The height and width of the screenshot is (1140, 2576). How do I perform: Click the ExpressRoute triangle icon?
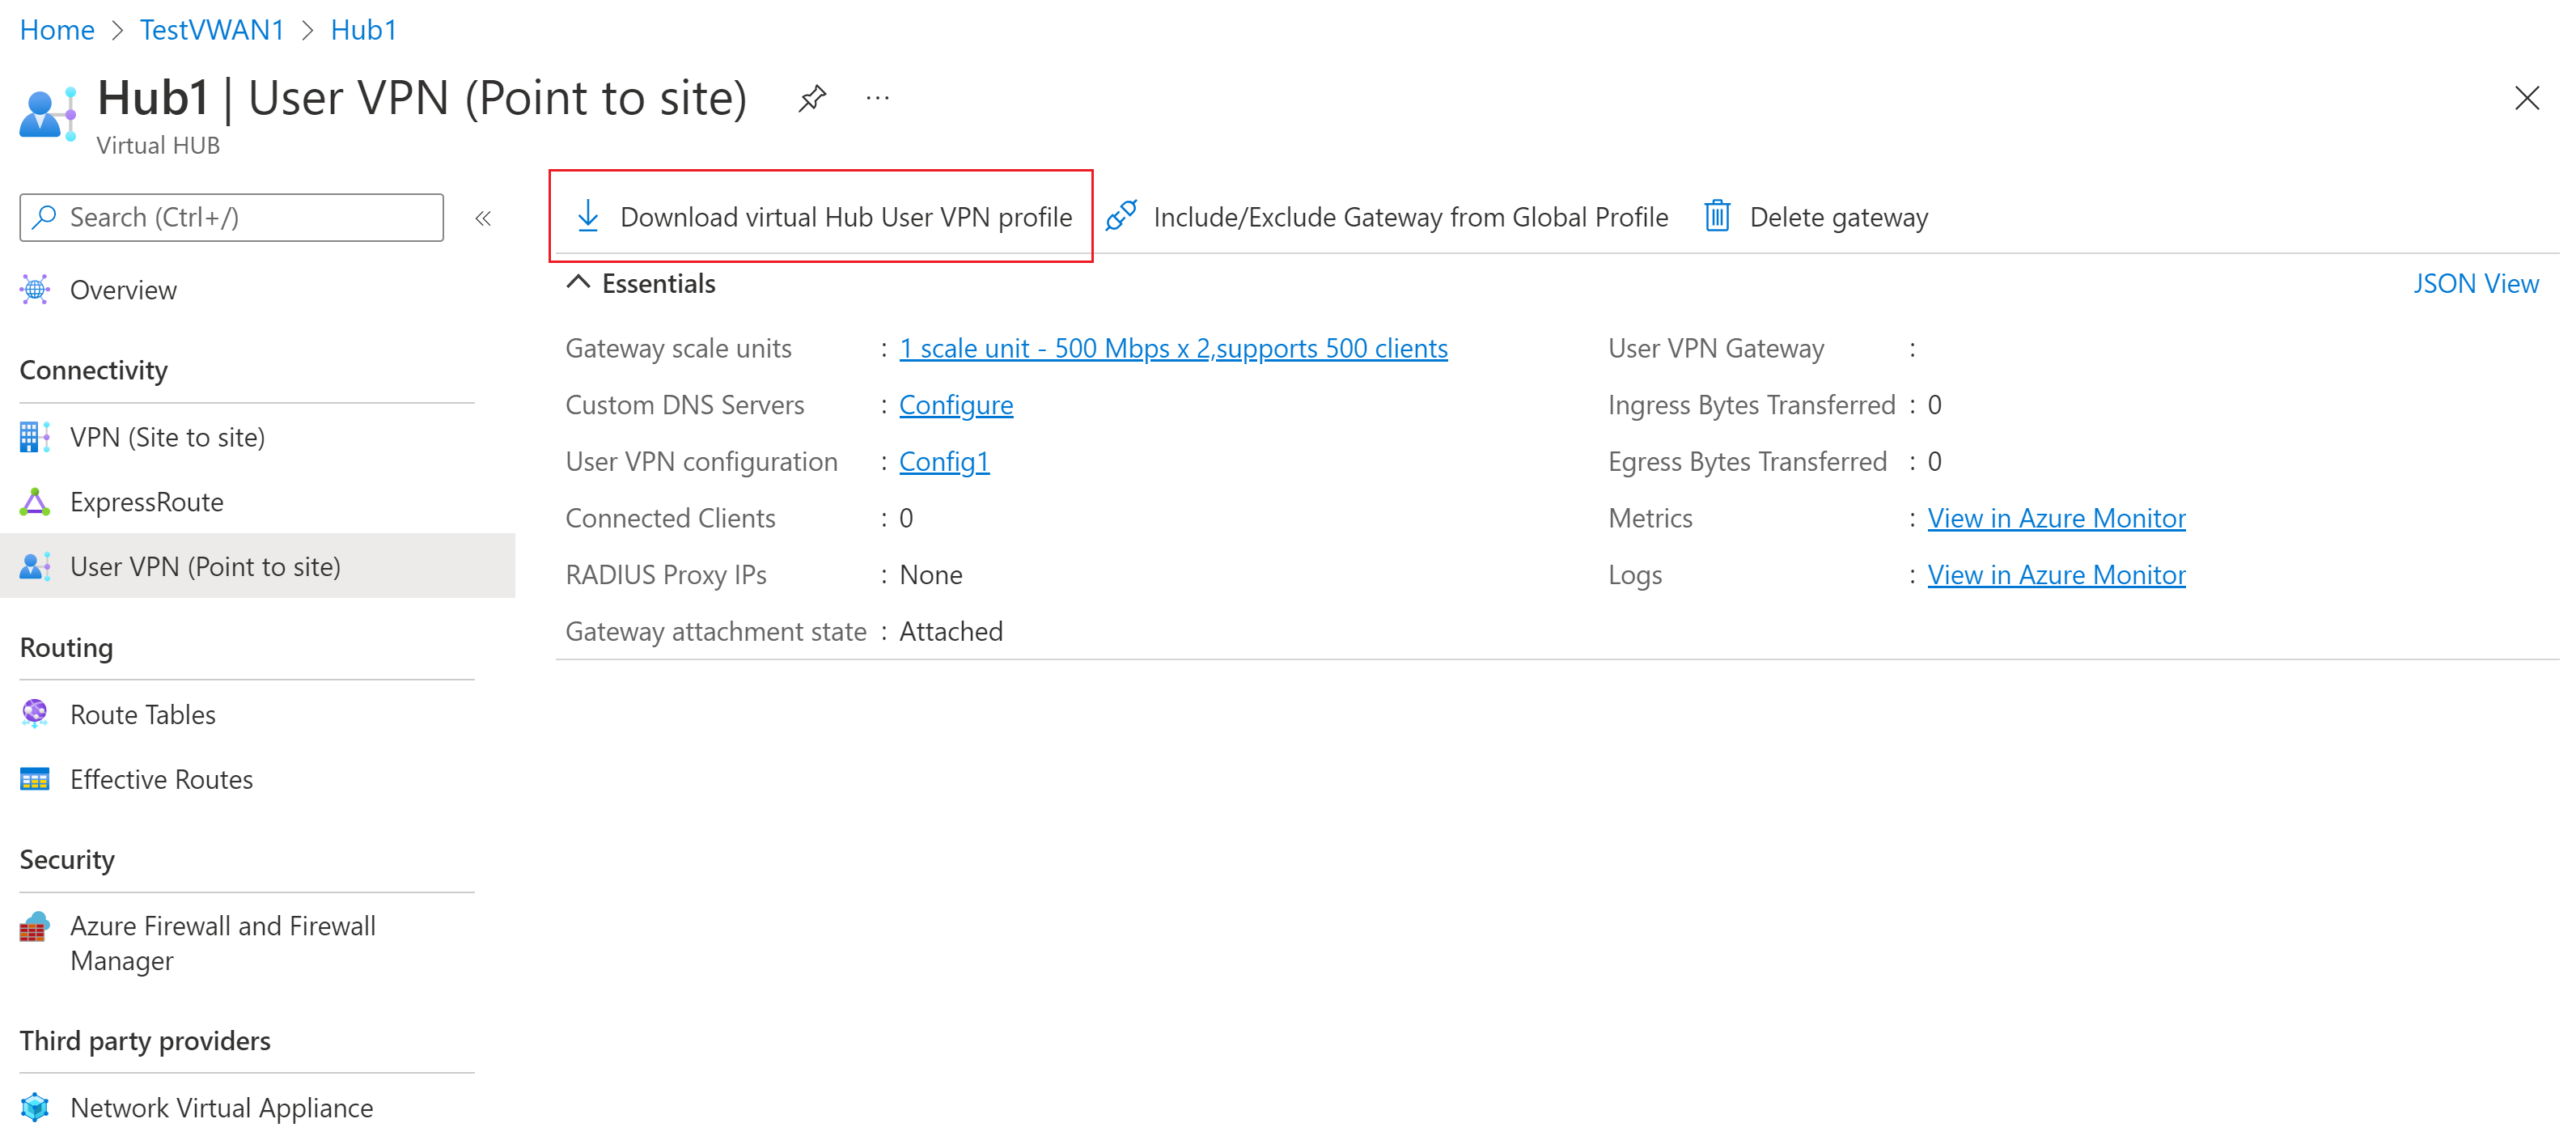[x=35, y=502]
